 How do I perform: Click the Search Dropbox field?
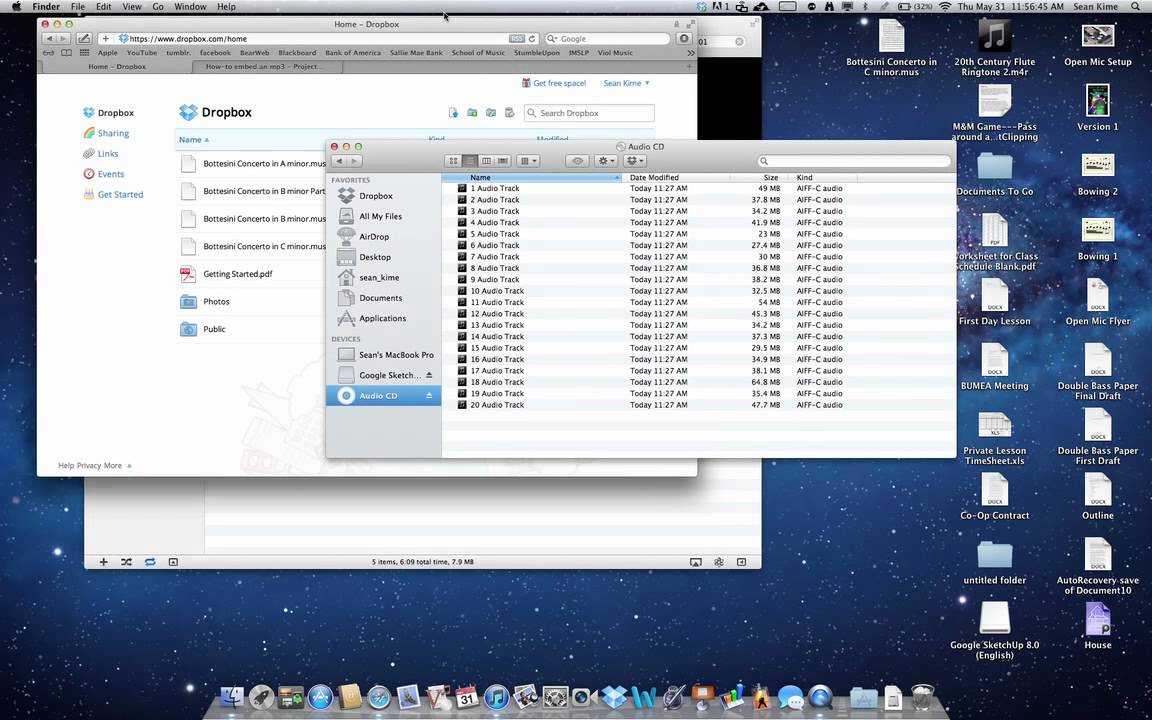pyautogui.click(x=589, y=113)
